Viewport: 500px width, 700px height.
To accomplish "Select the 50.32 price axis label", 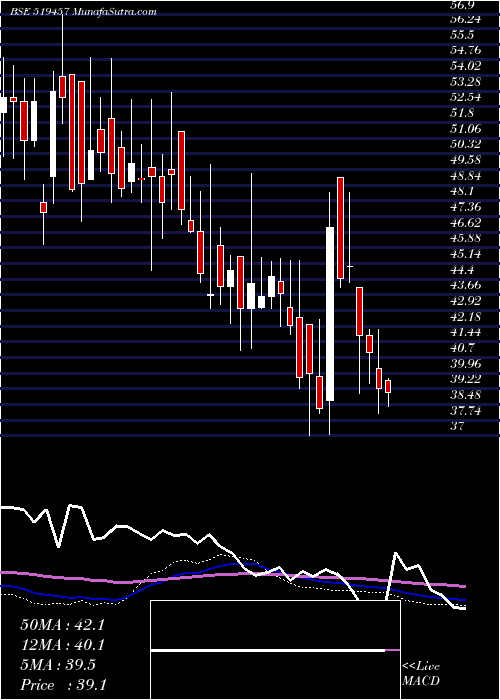I will [467, 145].
